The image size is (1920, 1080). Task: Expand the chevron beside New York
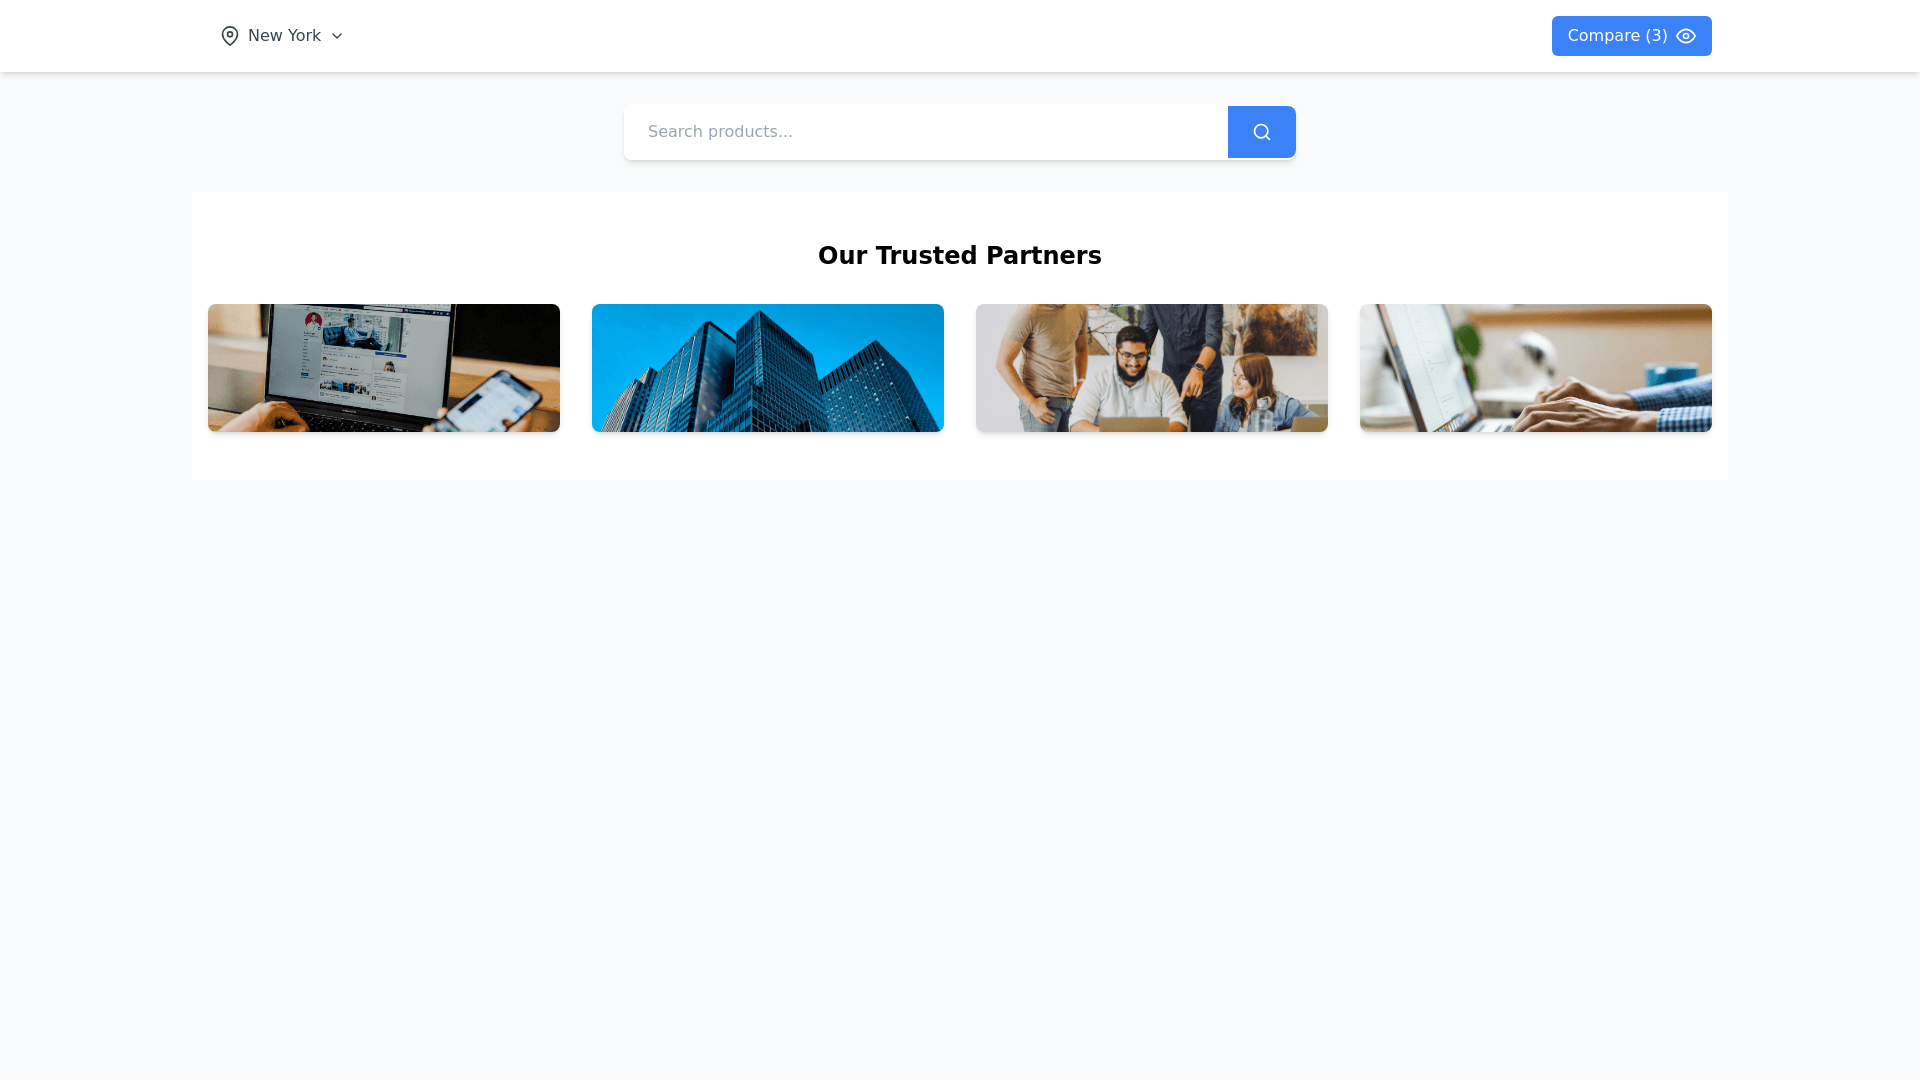point(337,36)
